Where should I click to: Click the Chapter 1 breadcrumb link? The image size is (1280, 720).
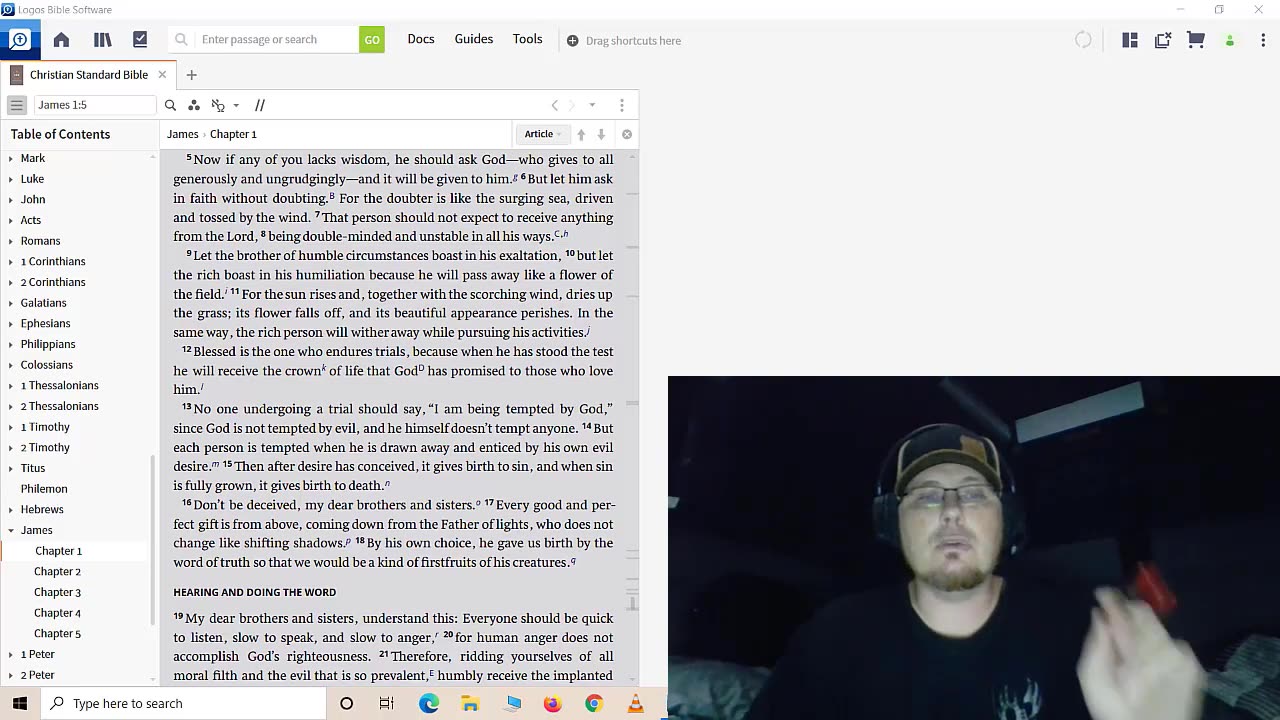point(233,134)
